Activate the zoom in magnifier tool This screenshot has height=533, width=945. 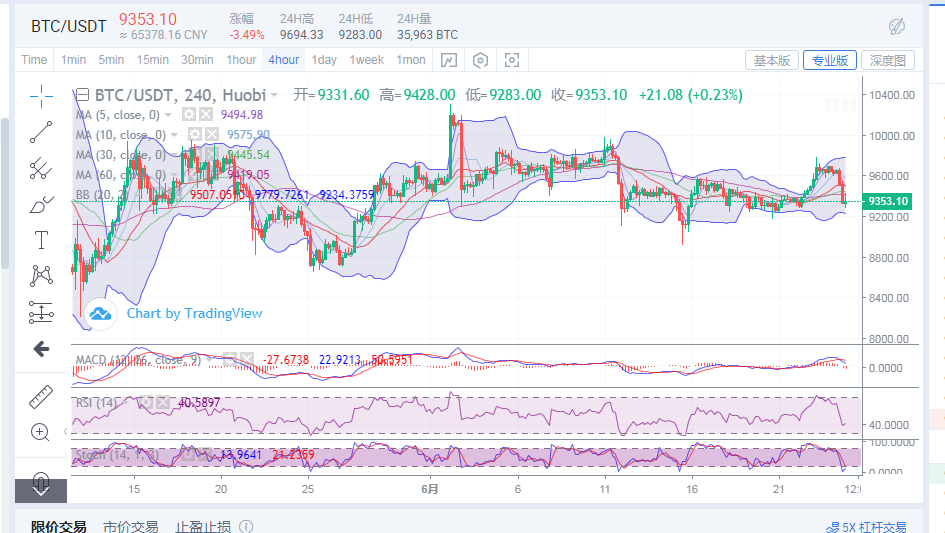tap(40, 432)
